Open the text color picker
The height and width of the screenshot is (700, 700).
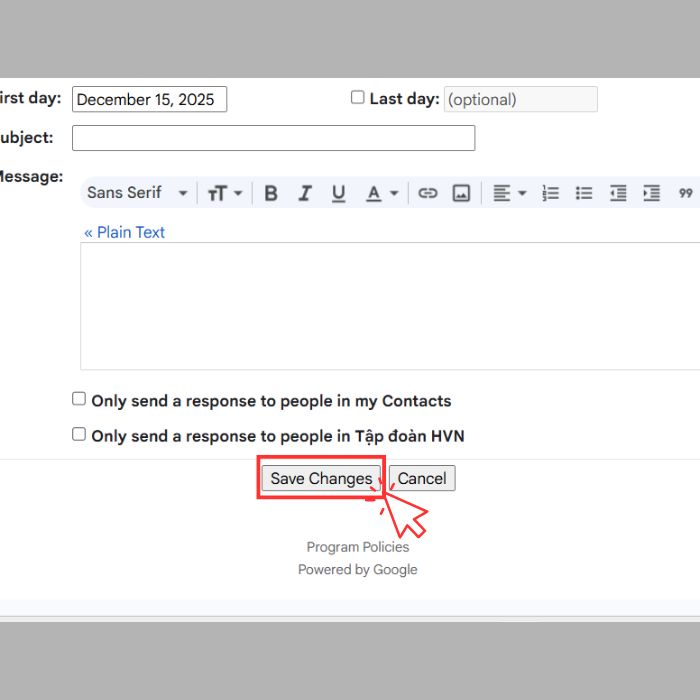click(x=382, y=193)
